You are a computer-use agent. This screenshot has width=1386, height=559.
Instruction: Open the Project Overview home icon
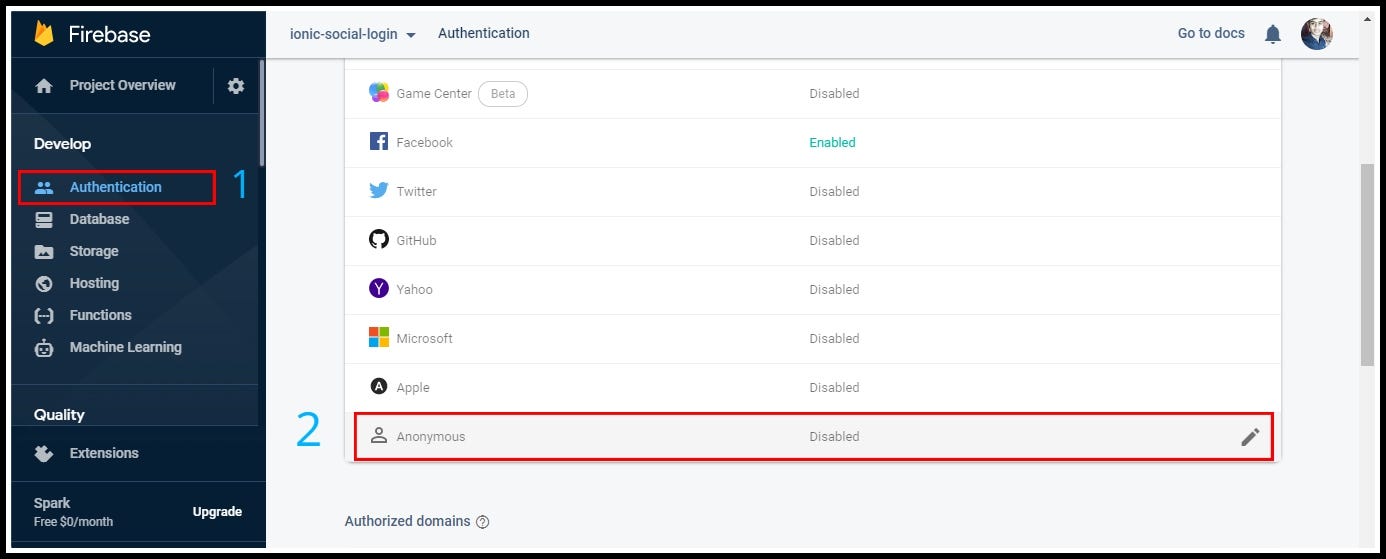click(x=44, y=86)
